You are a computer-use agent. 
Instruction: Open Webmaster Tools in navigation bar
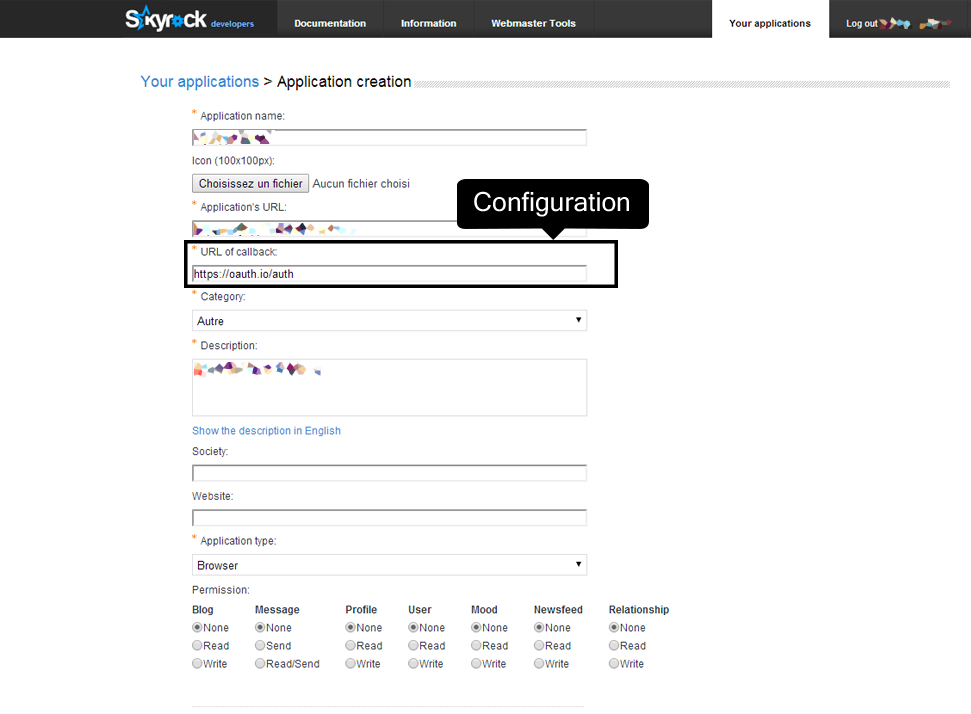533,23
